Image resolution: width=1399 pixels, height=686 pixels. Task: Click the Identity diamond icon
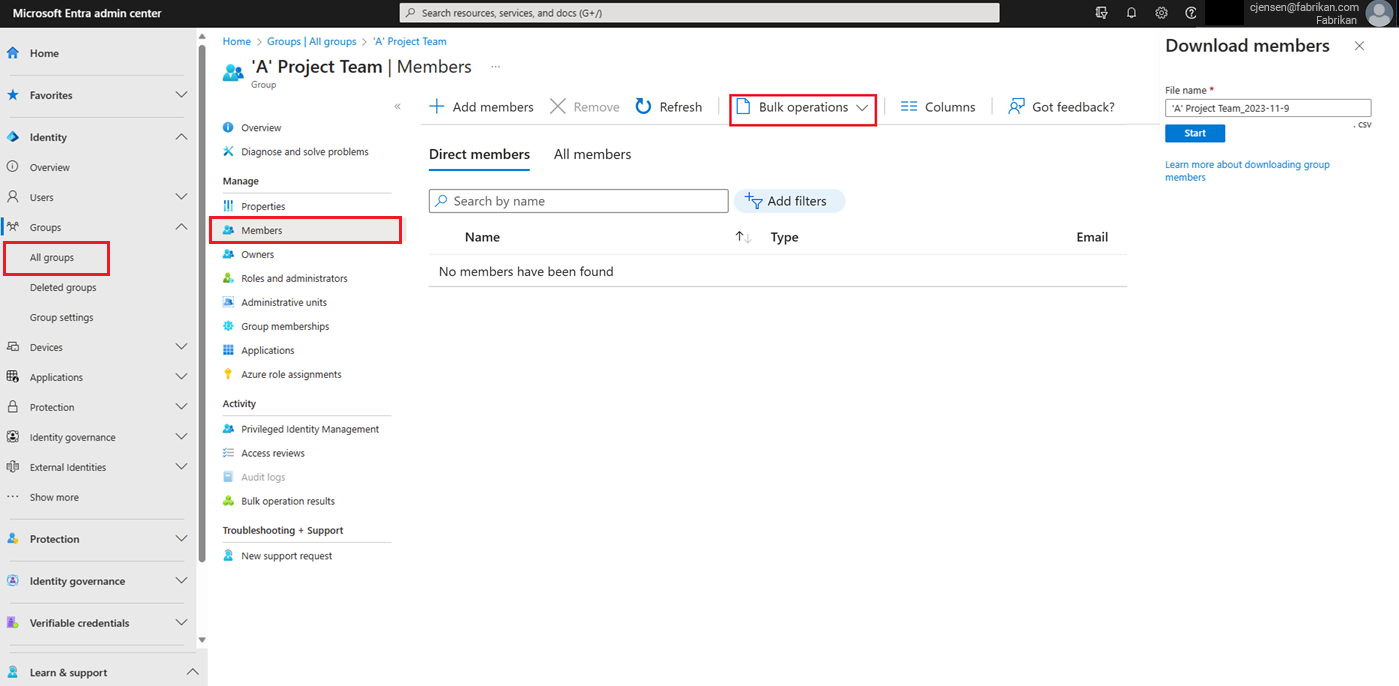tap(13, 137)
